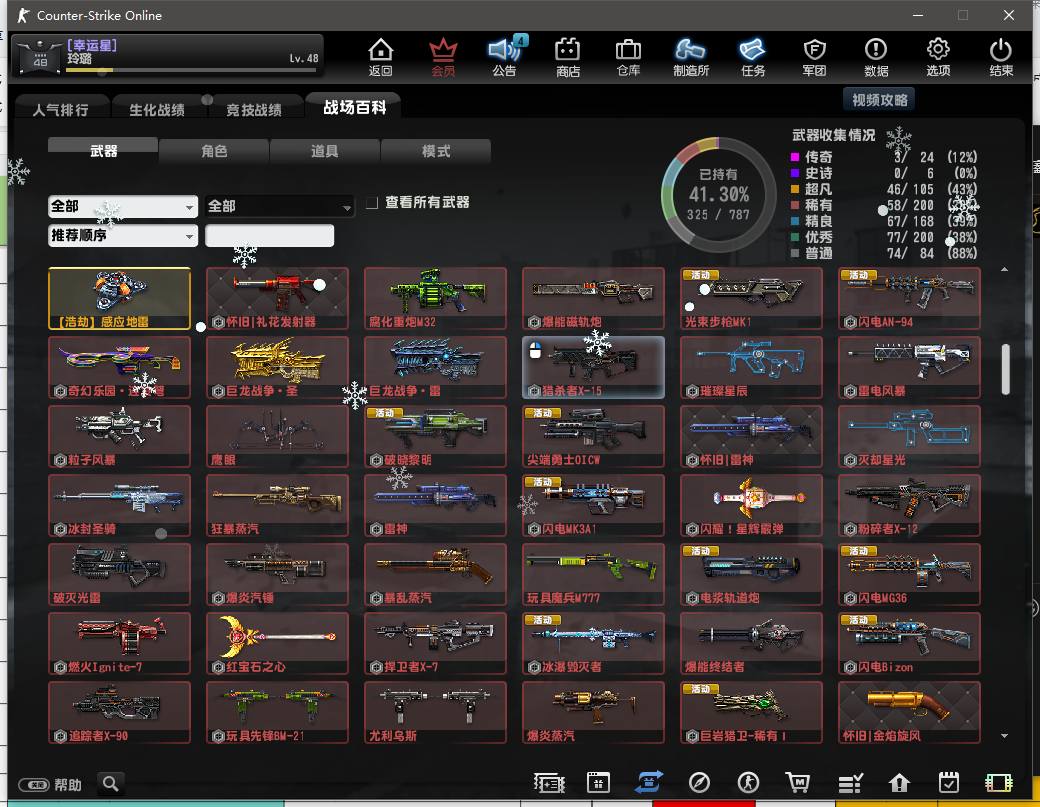Select the 腐化重炮M32 weapon card
This screenshot has height=807, width=1040.
(x=435, y=298)
